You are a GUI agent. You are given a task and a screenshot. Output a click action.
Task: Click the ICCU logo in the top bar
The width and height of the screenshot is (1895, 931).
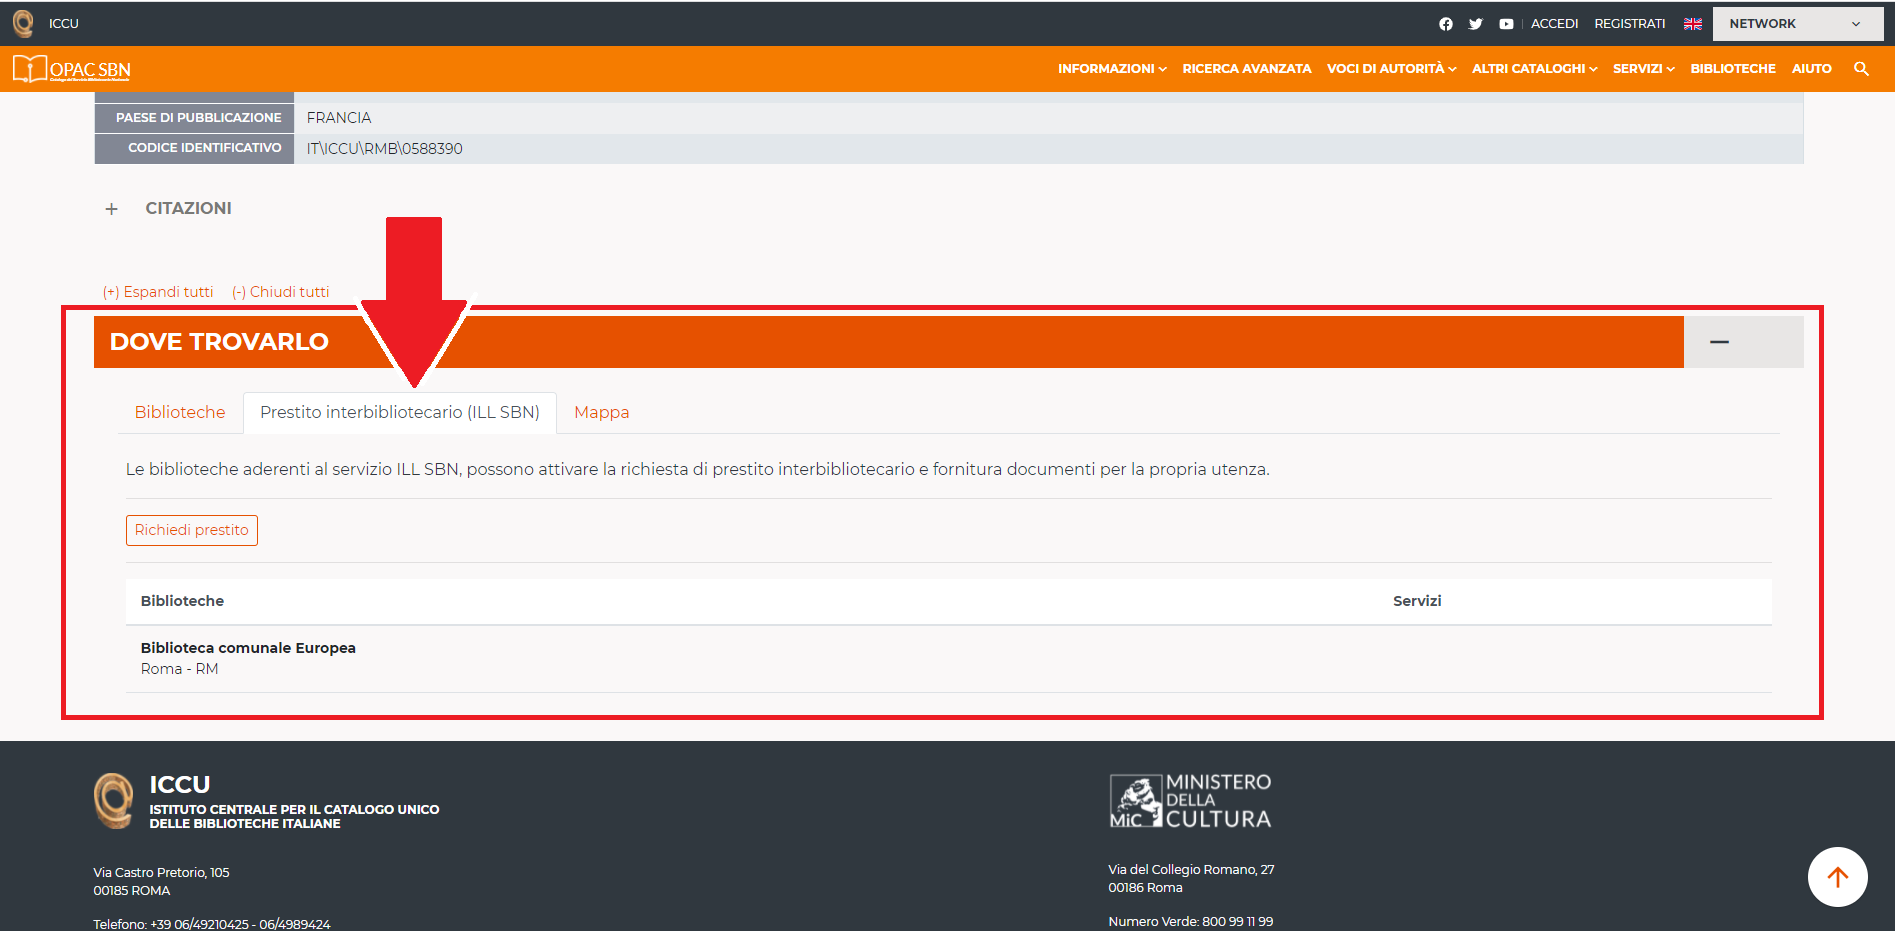tap(23, 23)
